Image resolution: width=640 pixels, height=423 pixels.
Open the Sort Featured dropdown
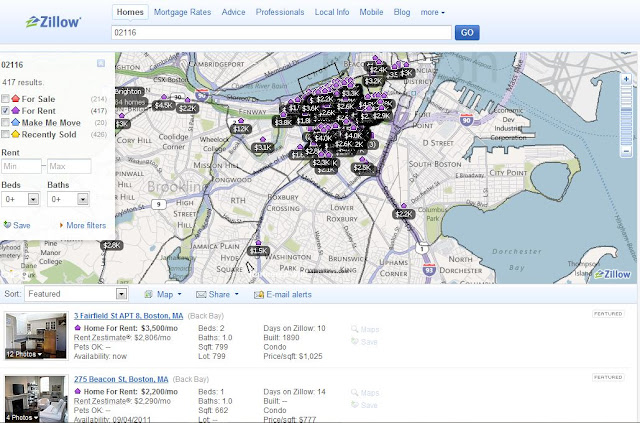pos(76,294)
